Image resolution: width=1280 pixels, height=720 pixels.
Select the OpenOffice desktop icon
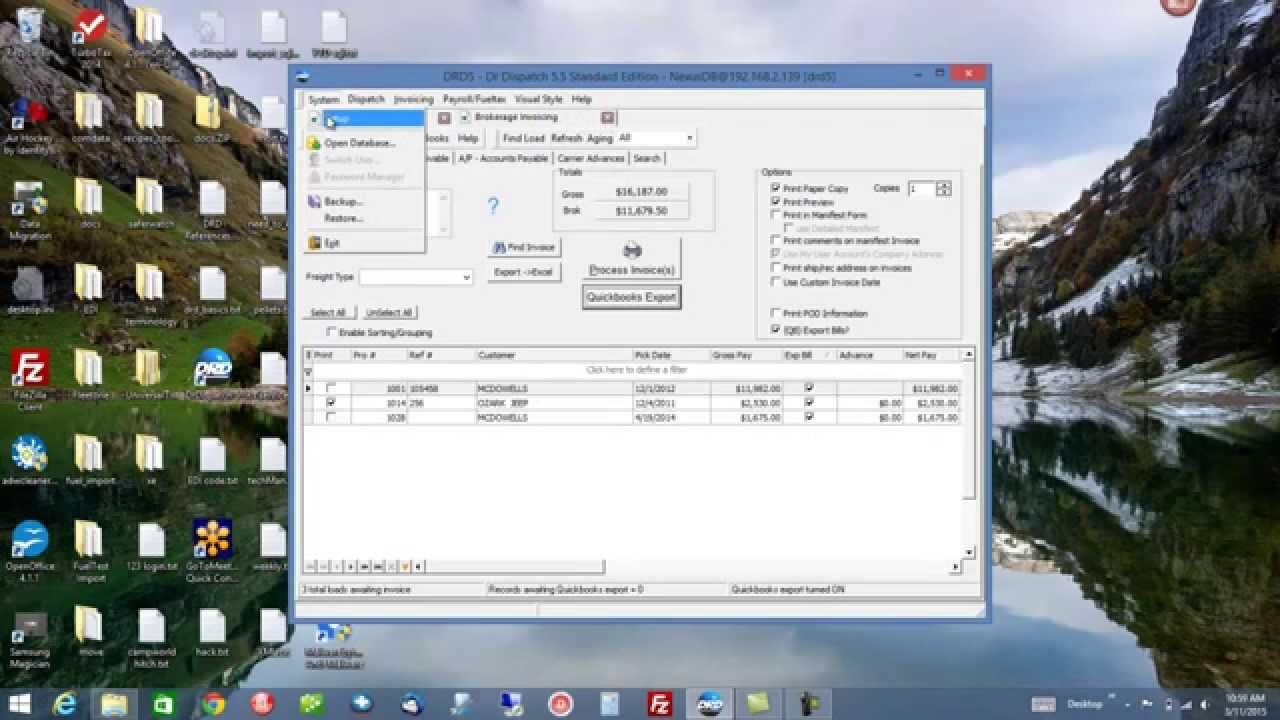point(29,550)
